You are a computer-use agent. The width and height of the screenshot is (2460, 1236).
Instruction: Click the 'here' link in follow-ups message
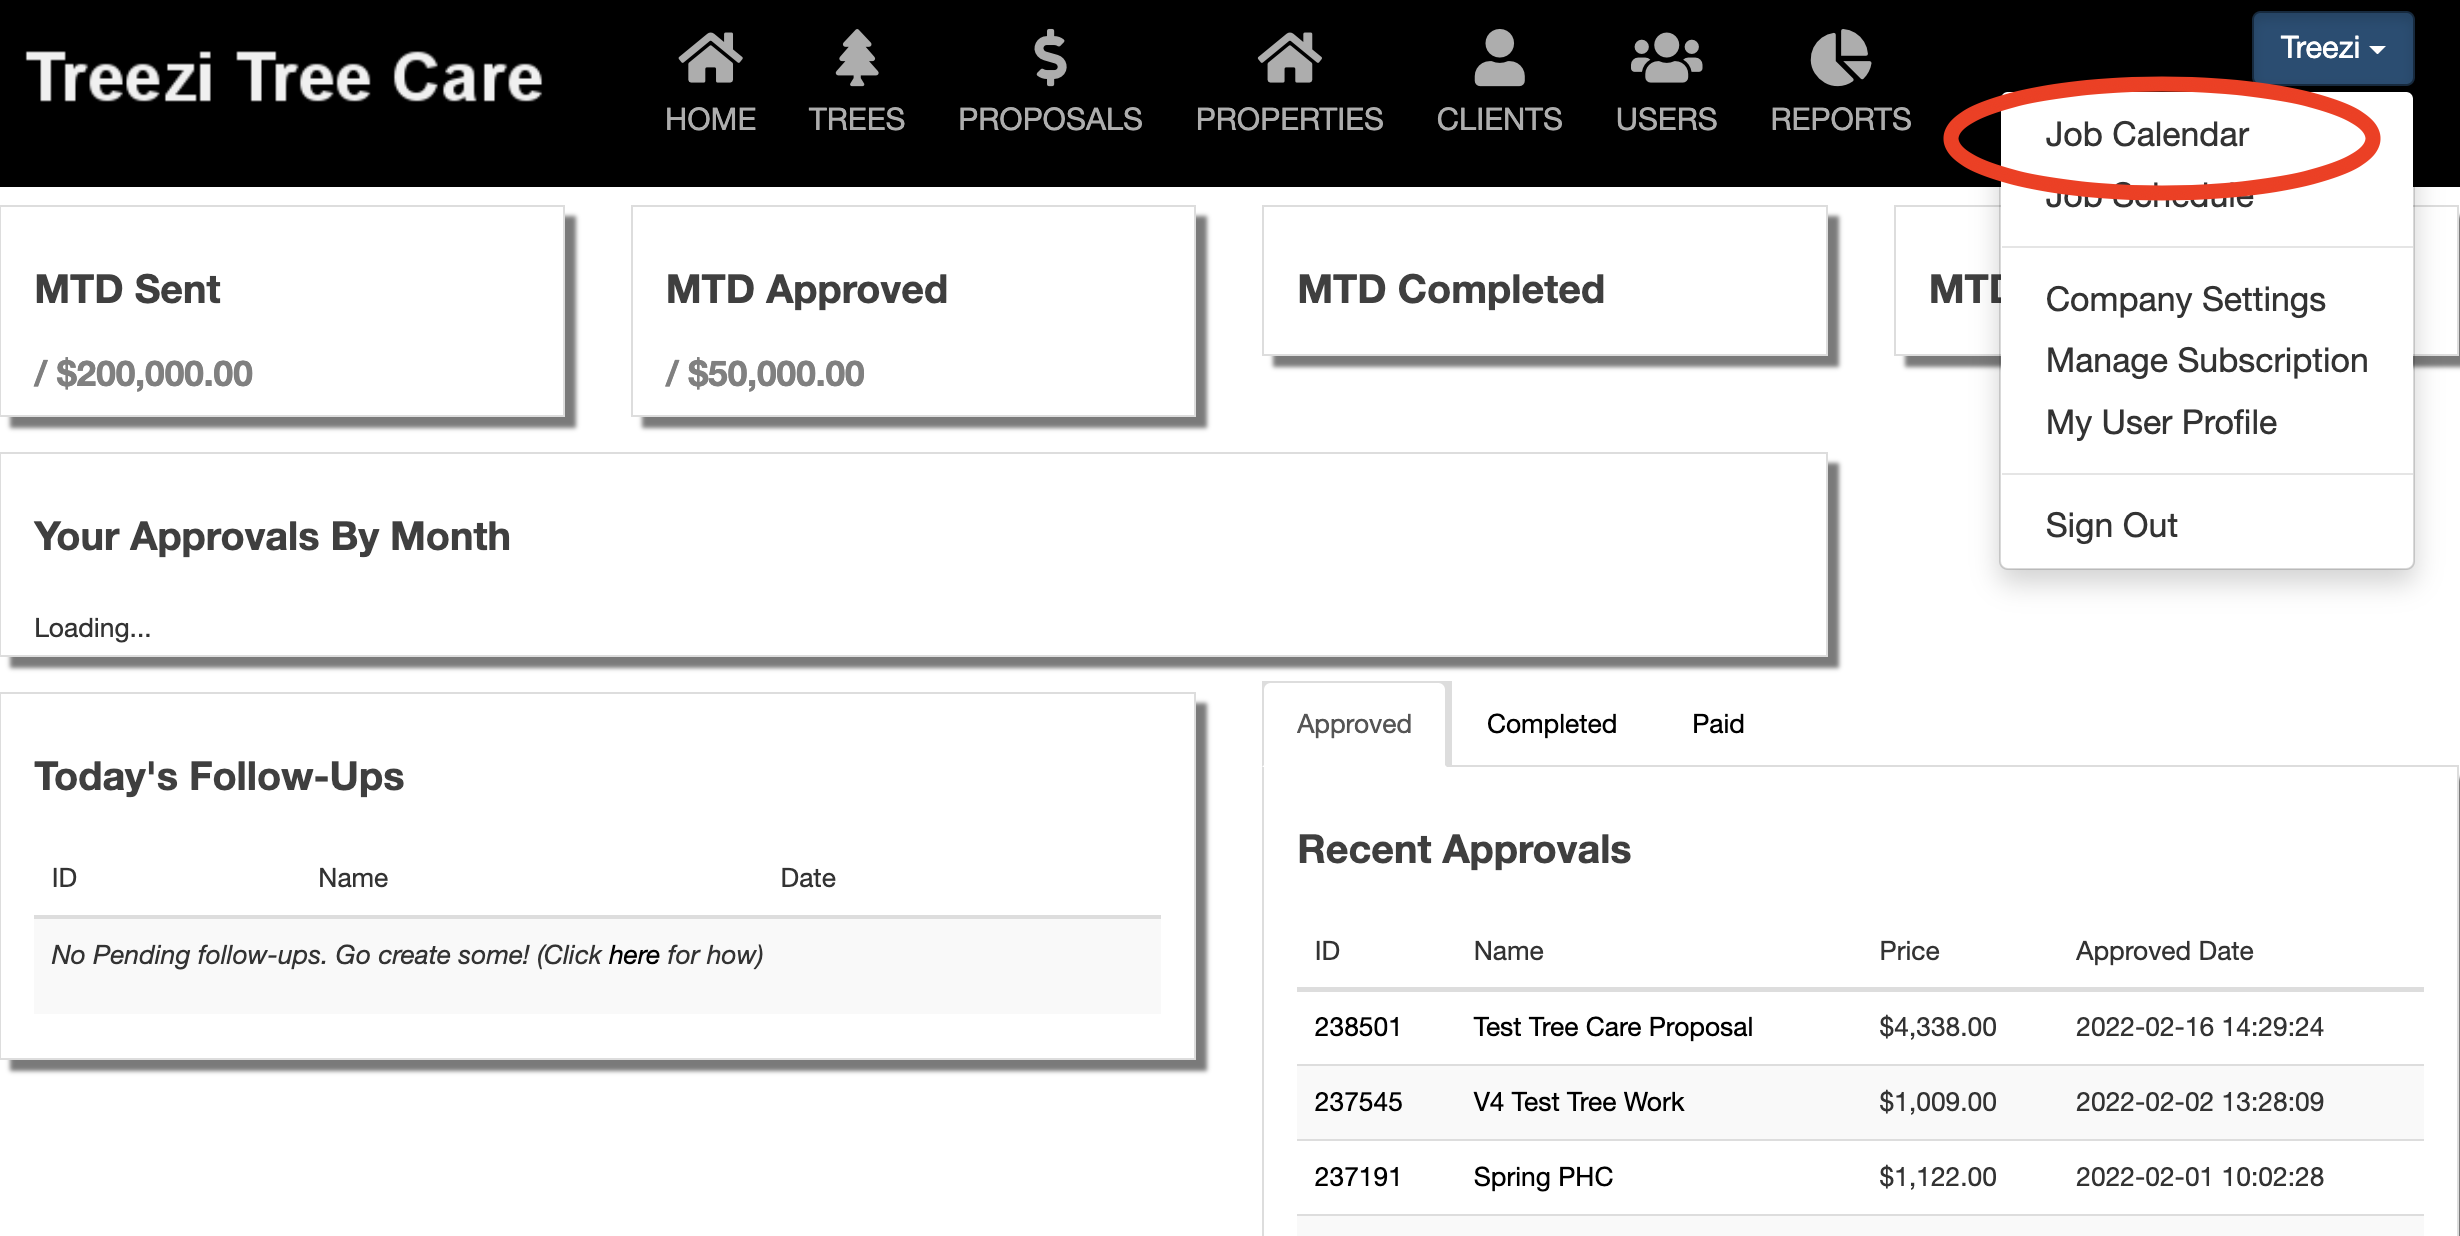coord(633,955)
